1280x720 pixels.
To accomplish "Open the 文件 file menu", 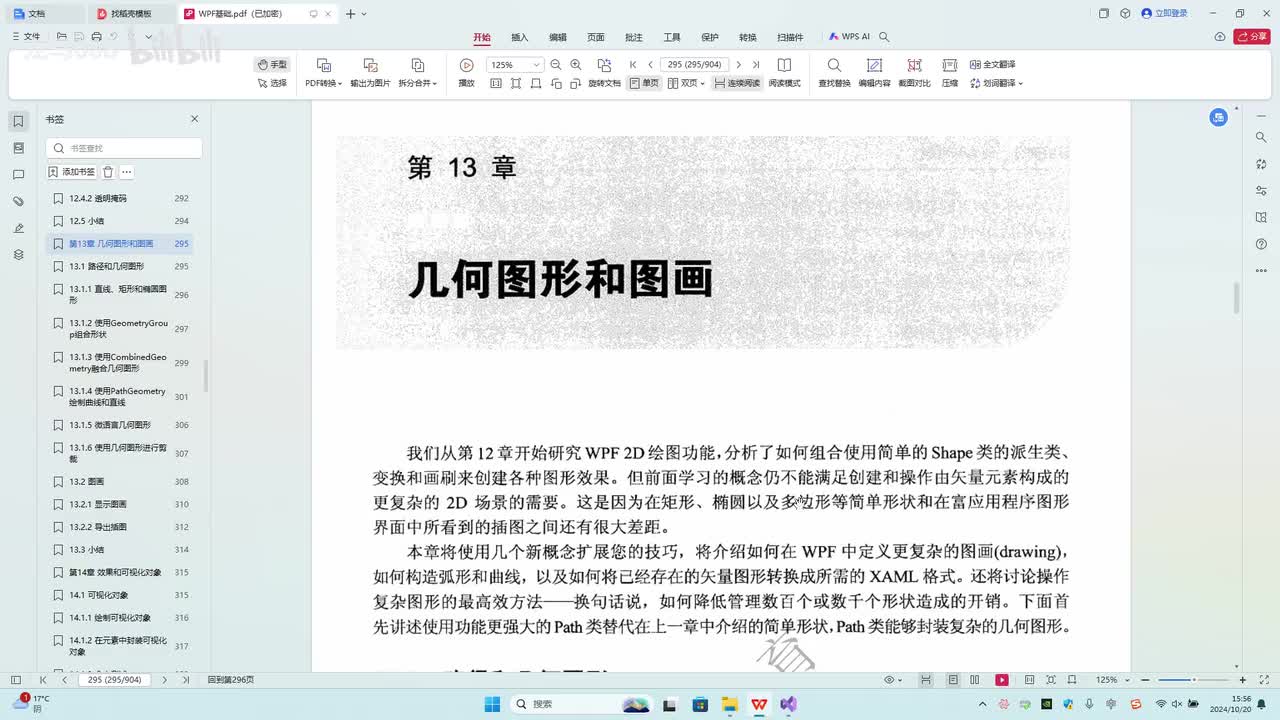I will pos(27,36).
